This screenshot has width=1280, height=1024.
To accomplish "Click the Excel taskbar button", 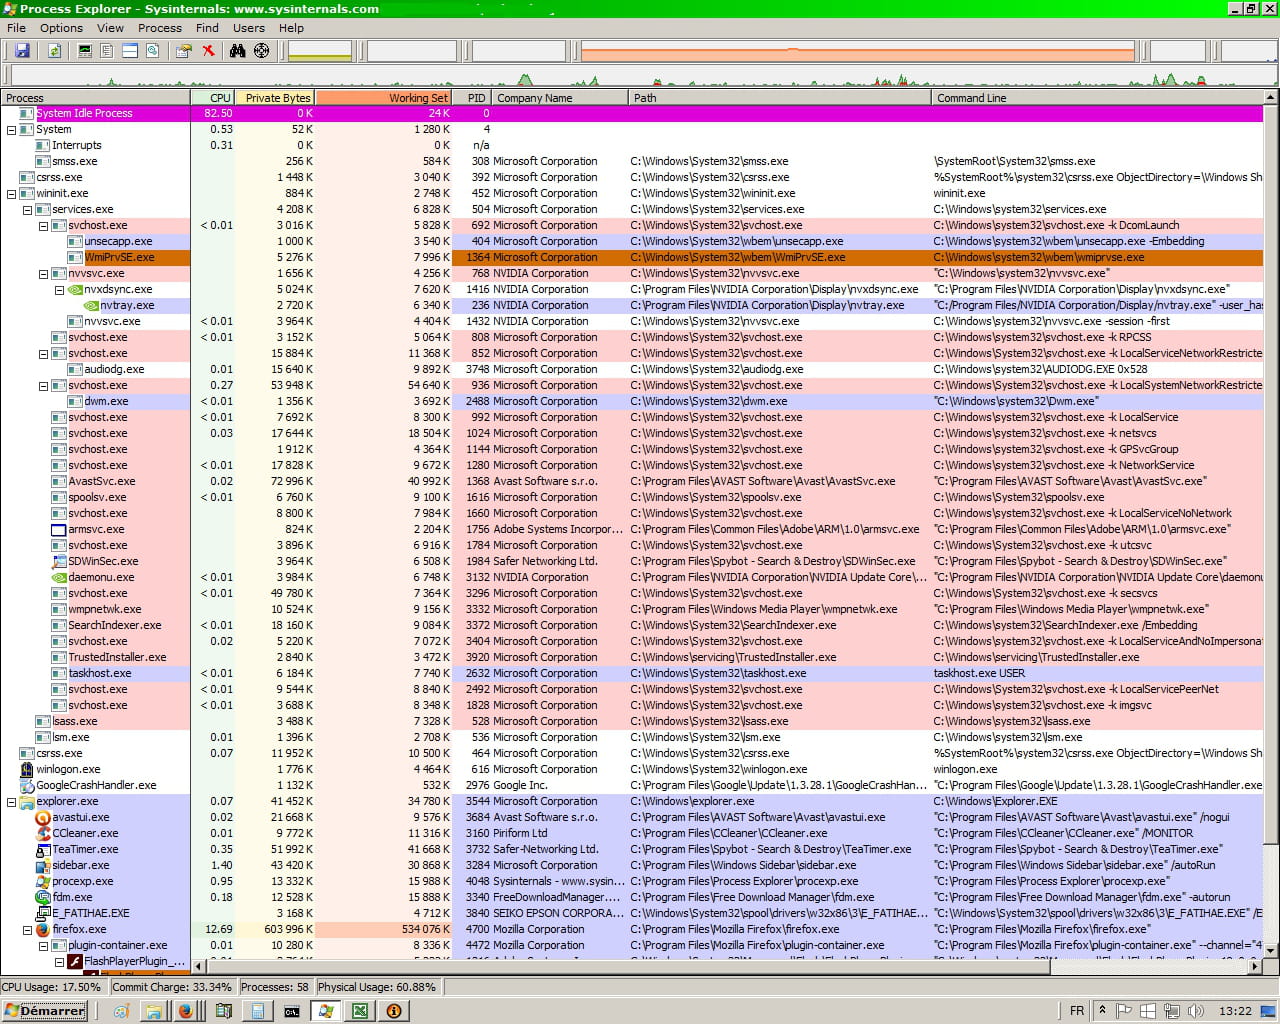I will 359,1011.
